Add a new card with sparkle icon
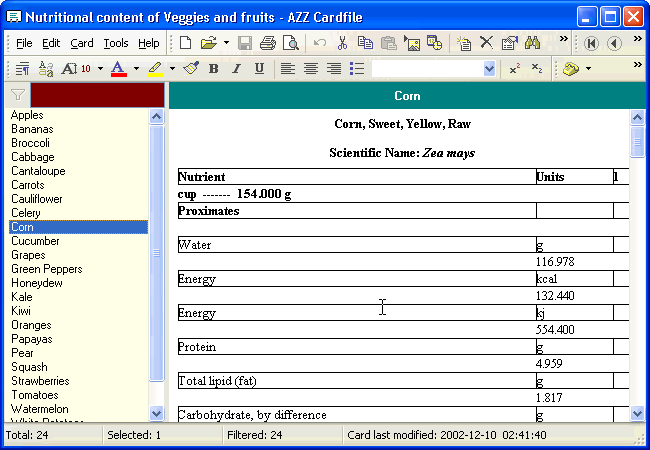The width and height of the screenshot is (650, 450). (x=463, y=43)
